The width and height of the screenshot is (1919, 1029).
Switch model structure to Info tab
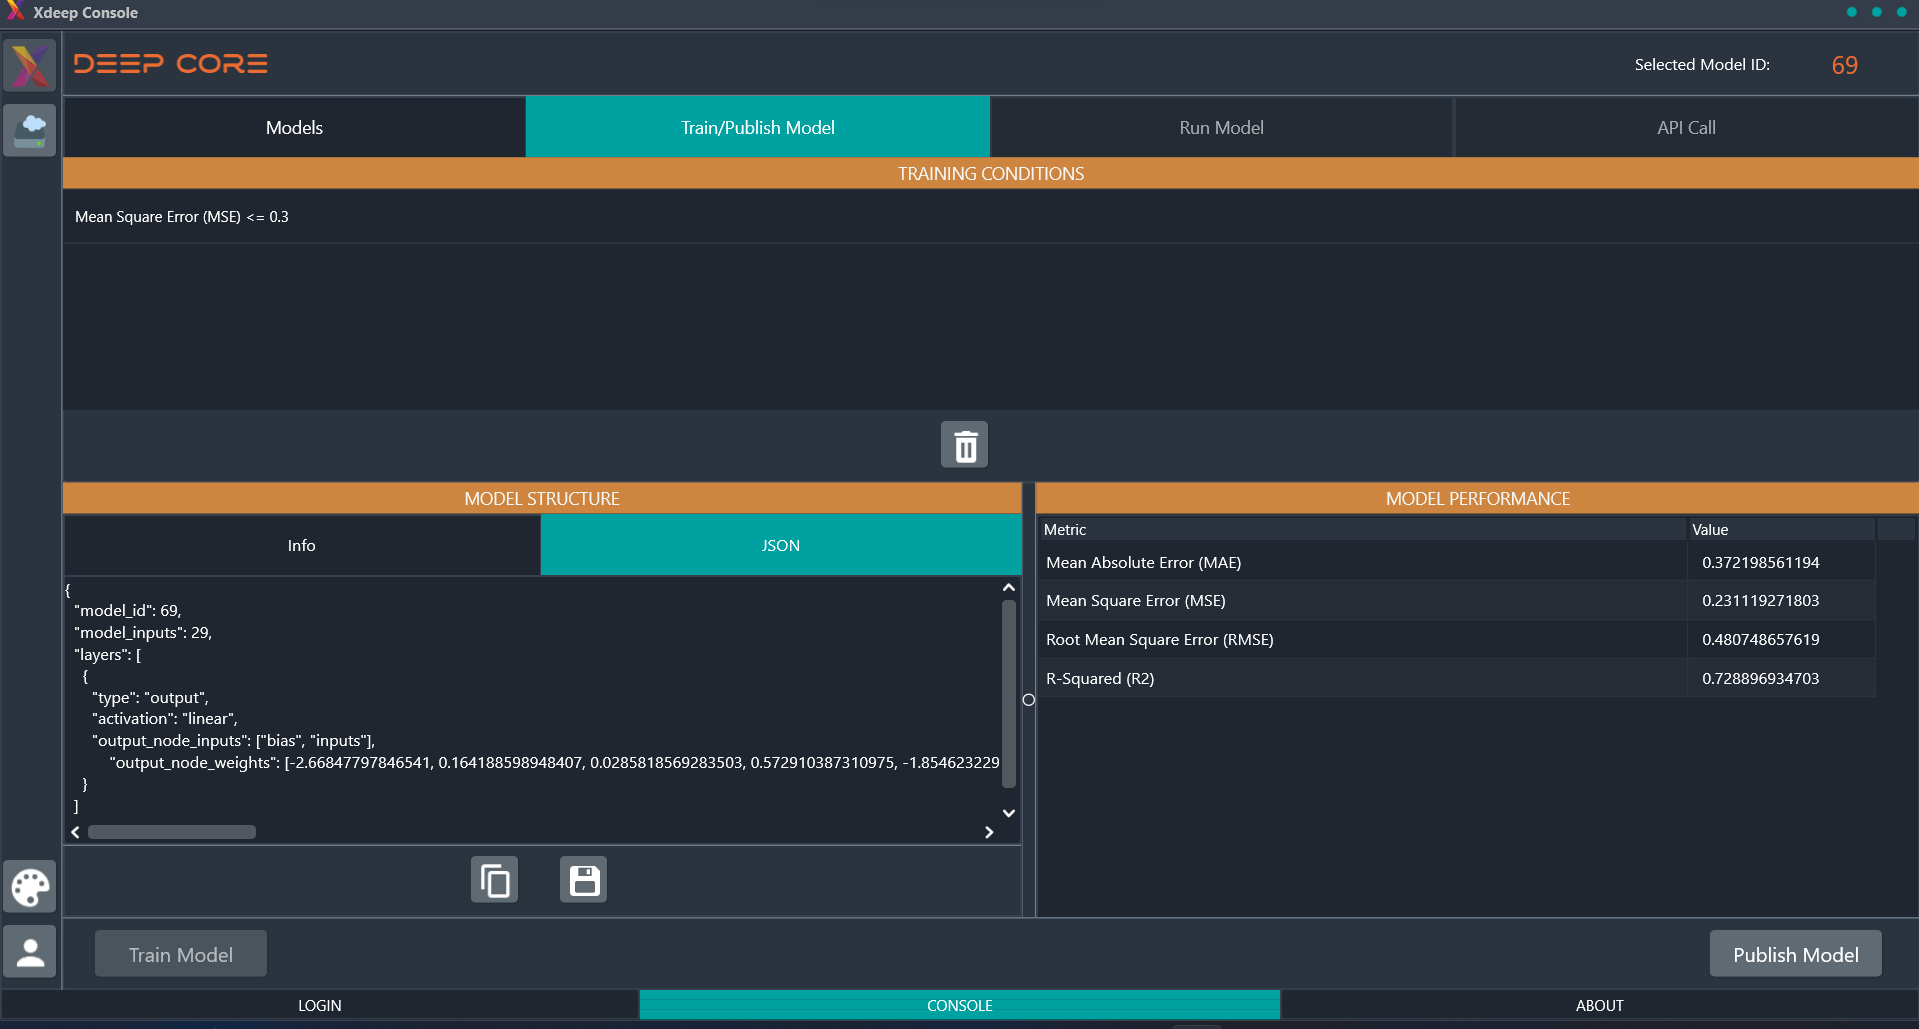[x=301, y=545]
